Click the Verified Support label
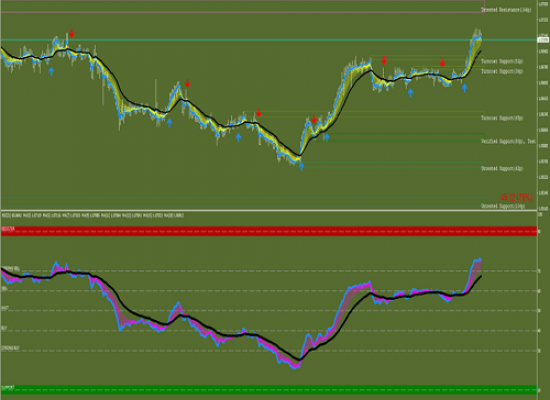The image size is (550, 400). [508, 141]
